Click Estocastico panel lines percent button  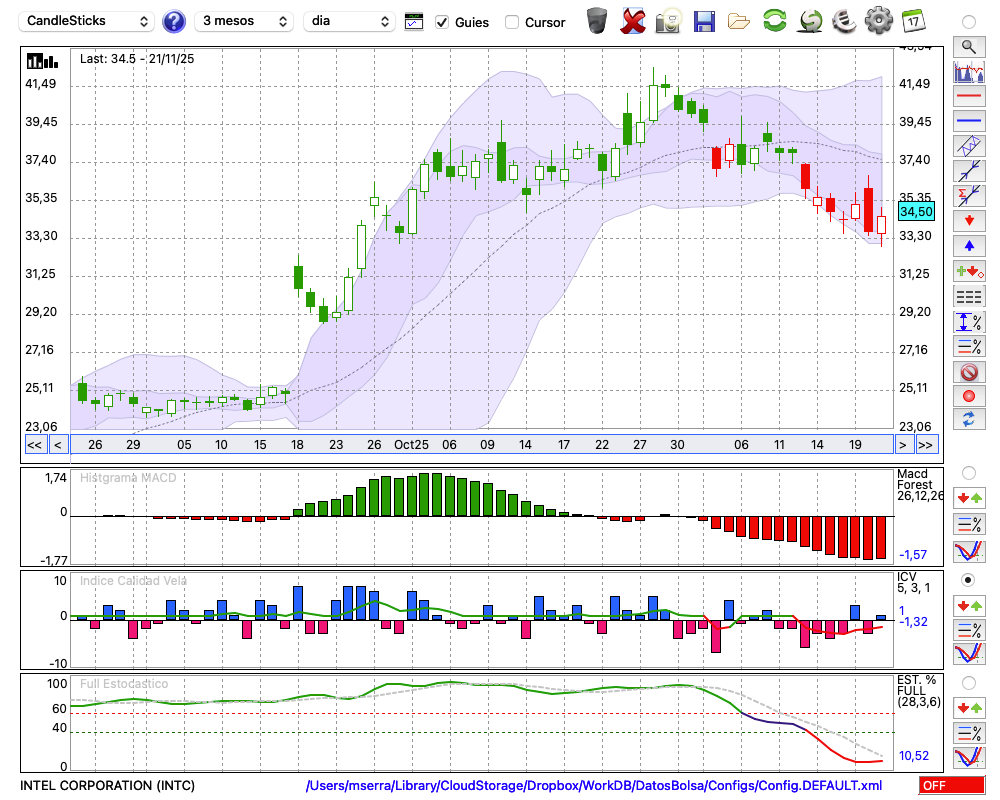click(969, 733)
